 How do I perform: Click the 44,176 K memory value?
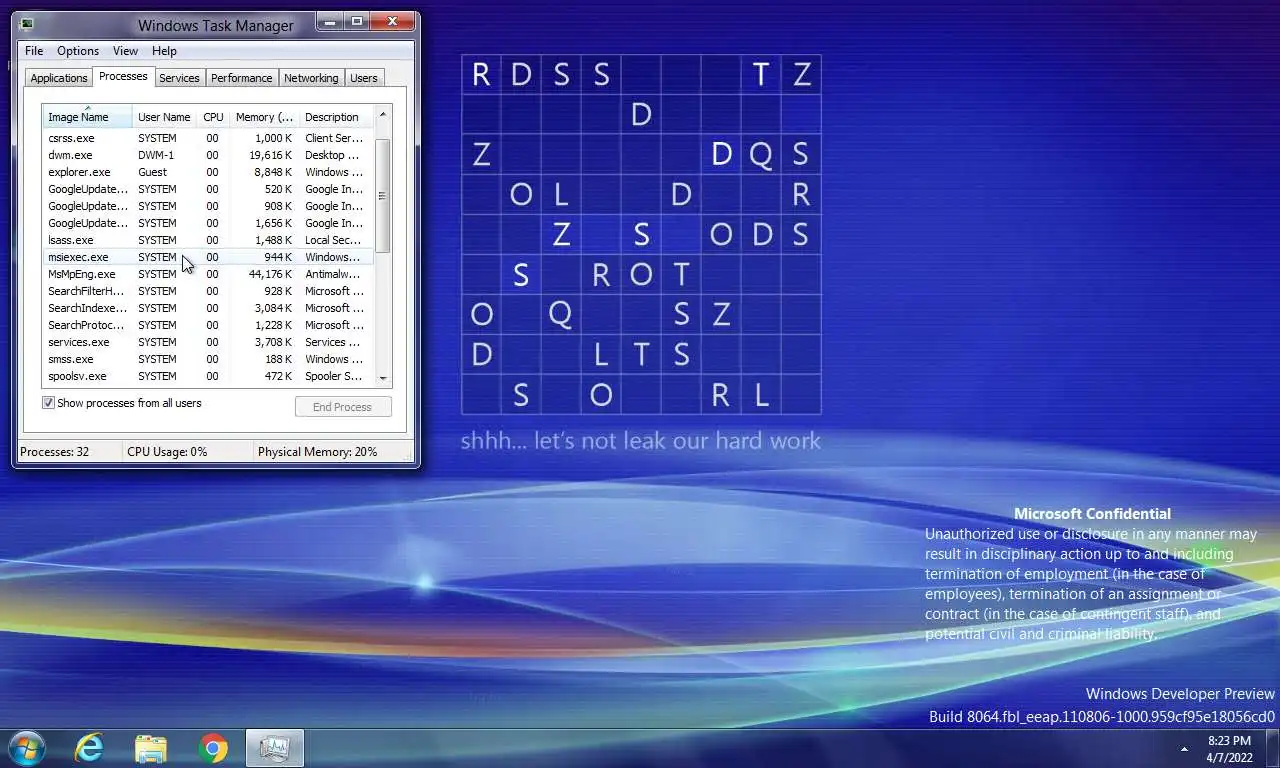[270, 274]
